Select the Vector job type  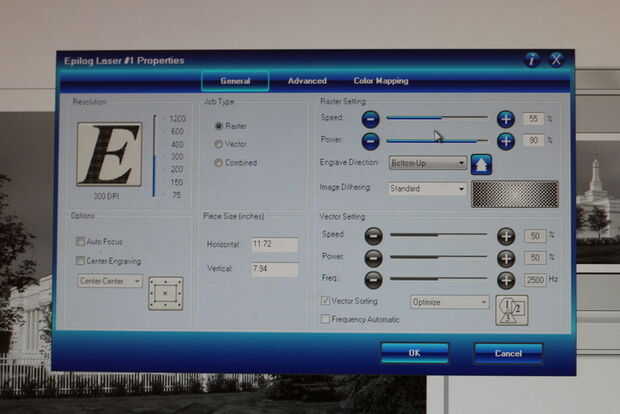pyautogui.click(x=218, y=144)
